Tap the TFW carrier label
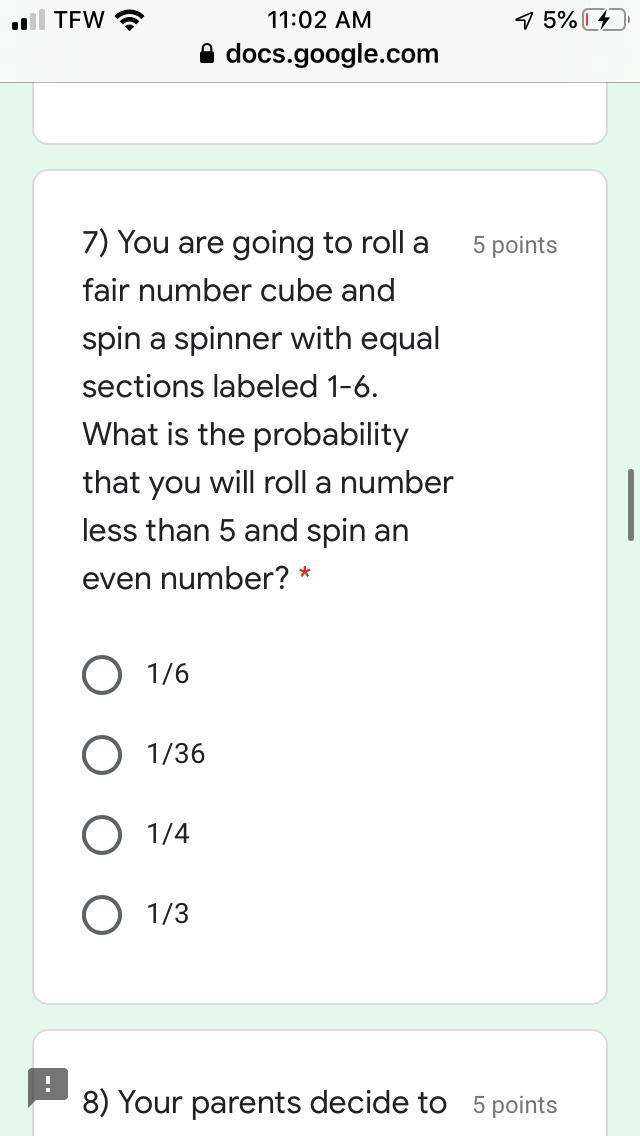 click(79, 20)
